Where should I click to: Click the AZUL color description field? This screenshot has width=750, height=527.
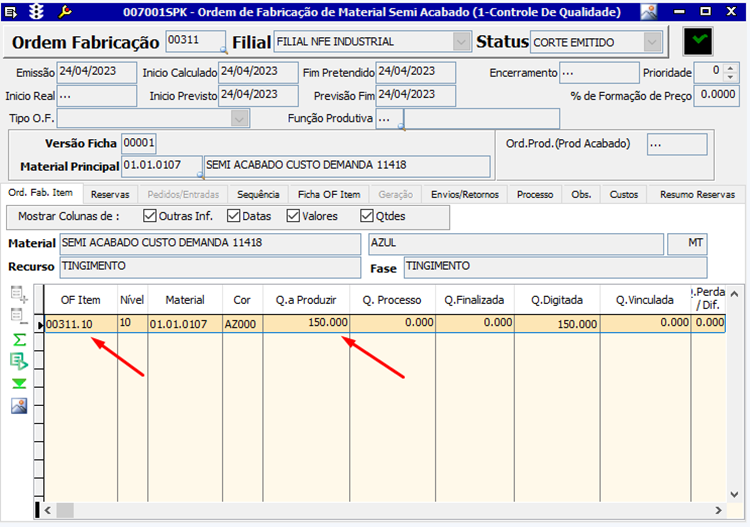pos(516,244)
